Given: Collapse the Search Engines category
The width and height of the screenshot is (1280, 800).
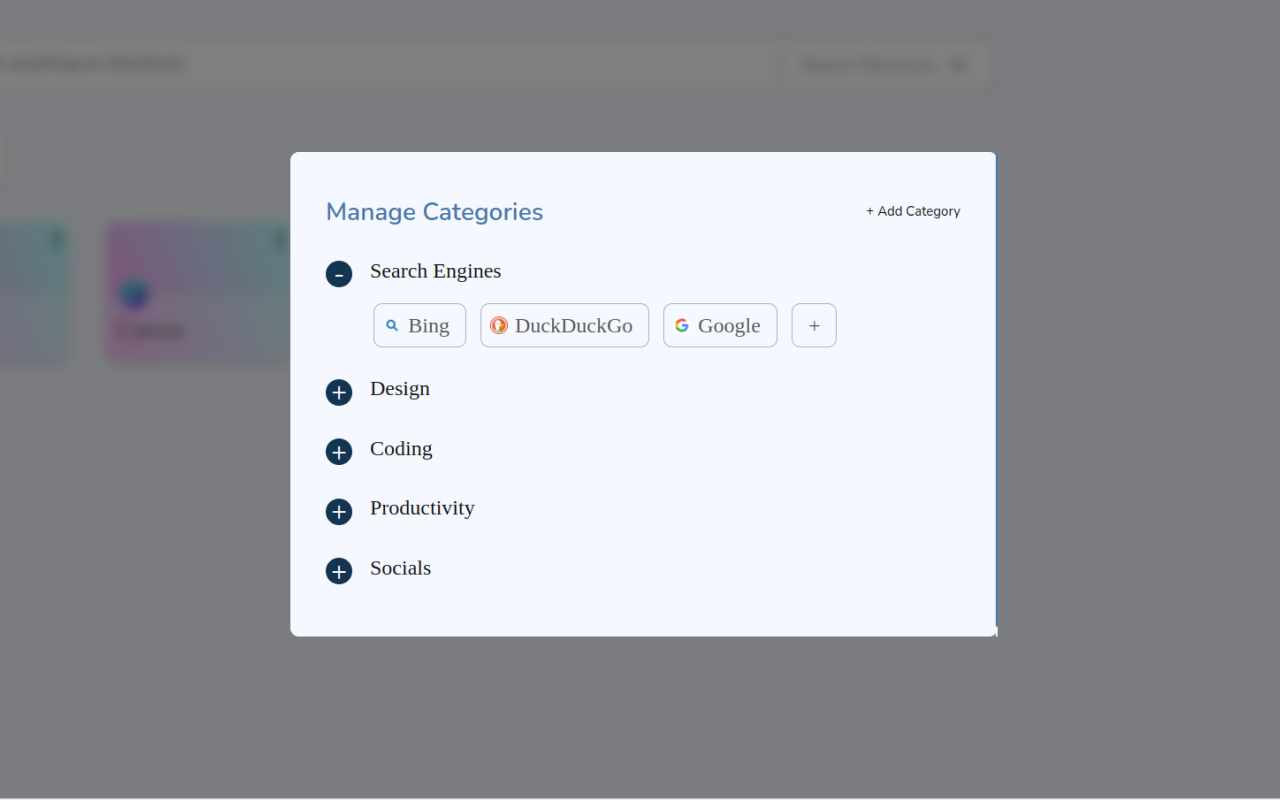Looking at the screenshot, I should click(x=339, y=274).
